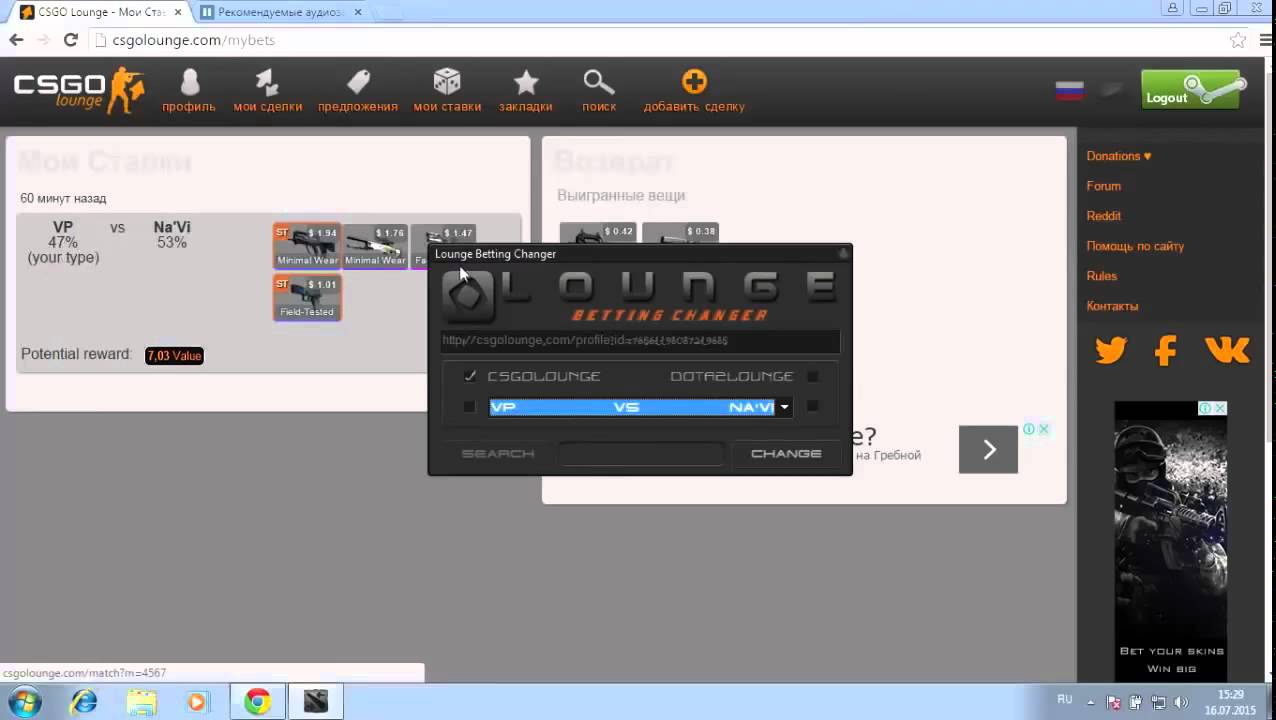Screen dimensions: 1276x720
Task: Click the profile URL field in changer
Action: [x=640, y=341]
